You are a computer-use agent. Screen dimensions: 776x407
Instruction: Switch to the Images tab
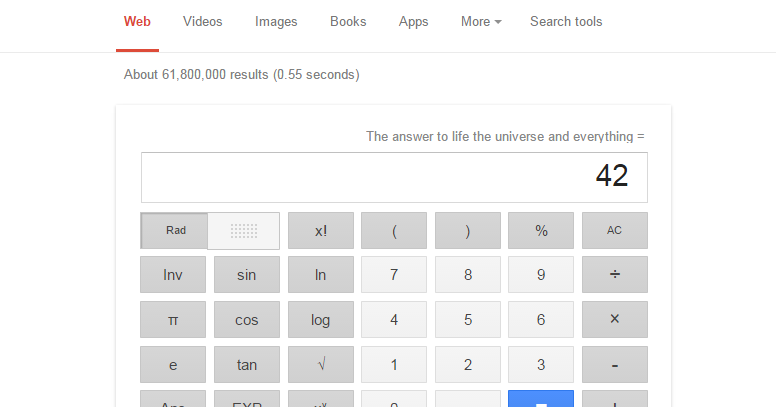tap(276, 22)
